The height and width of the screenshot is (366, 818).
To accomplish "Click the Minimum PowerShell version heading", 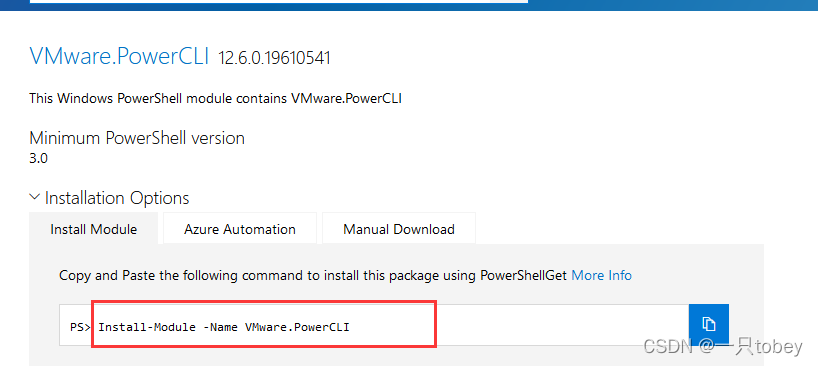I will pos(137,138).
